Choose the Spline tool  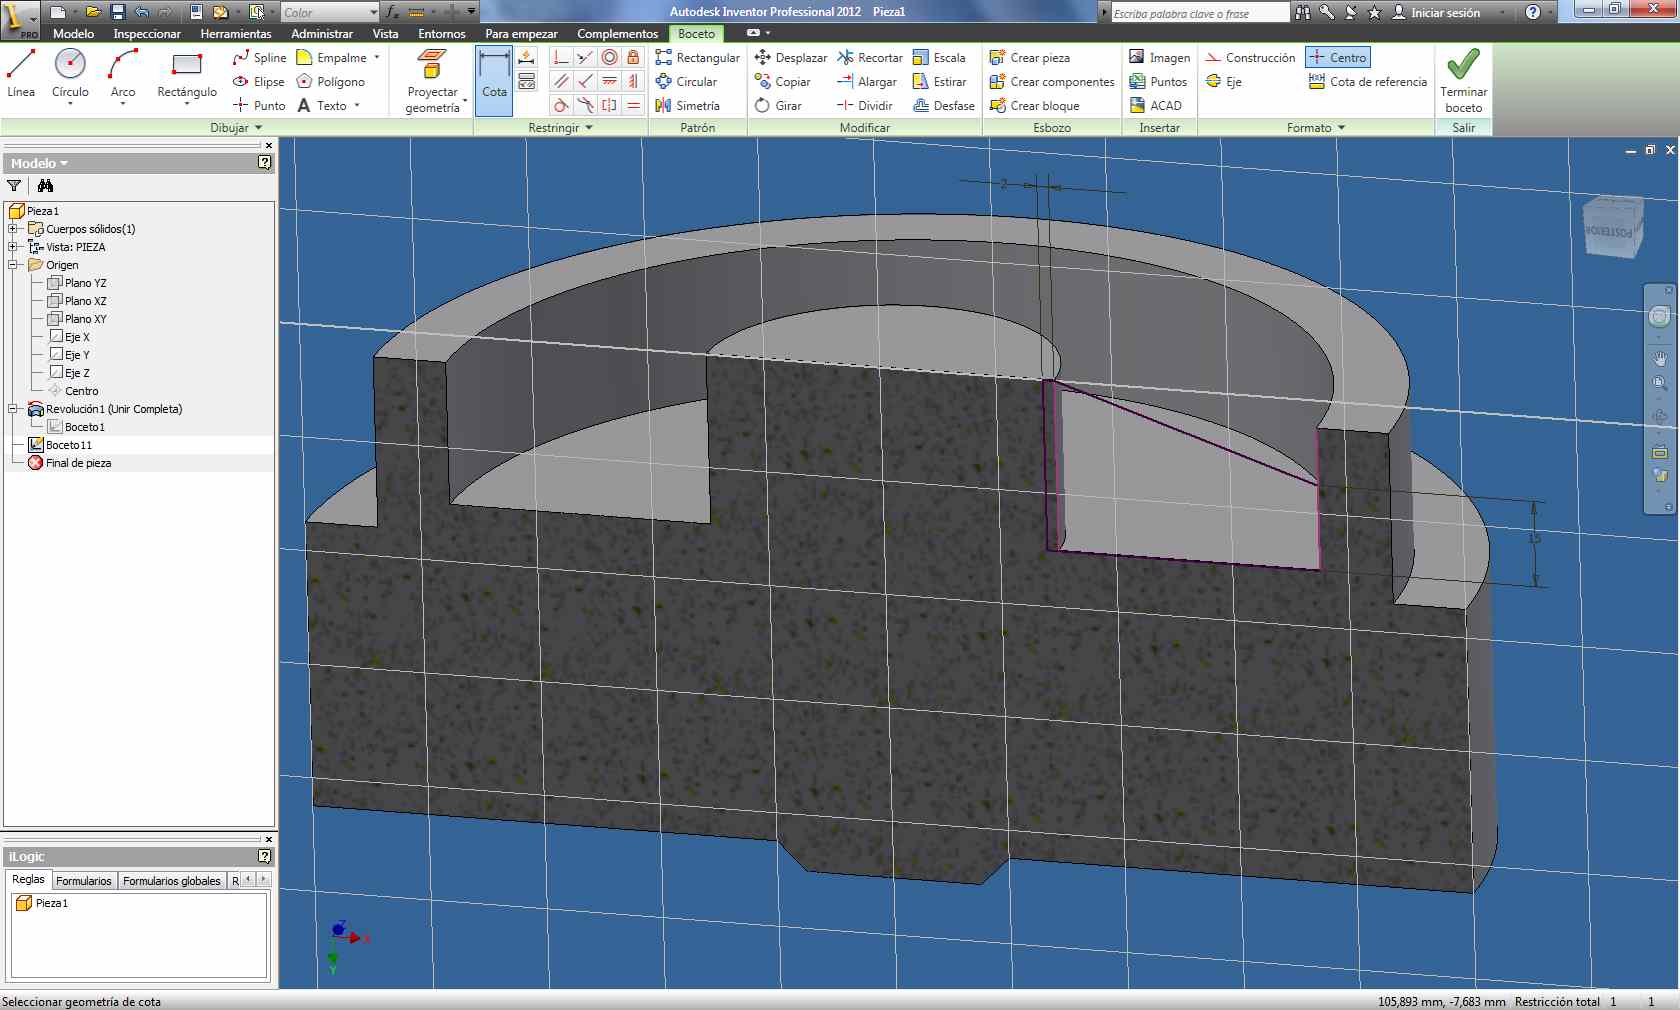[259, 58]
